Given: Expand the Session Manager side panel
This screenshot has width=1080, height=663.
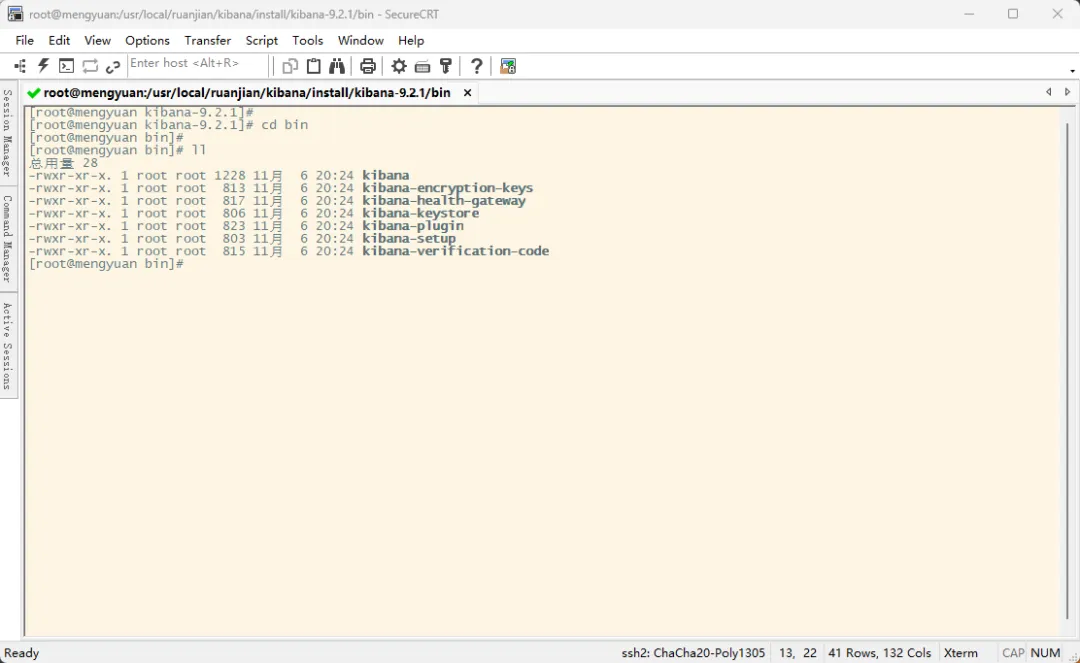Looking at the screenshot, I should point(8,133).
